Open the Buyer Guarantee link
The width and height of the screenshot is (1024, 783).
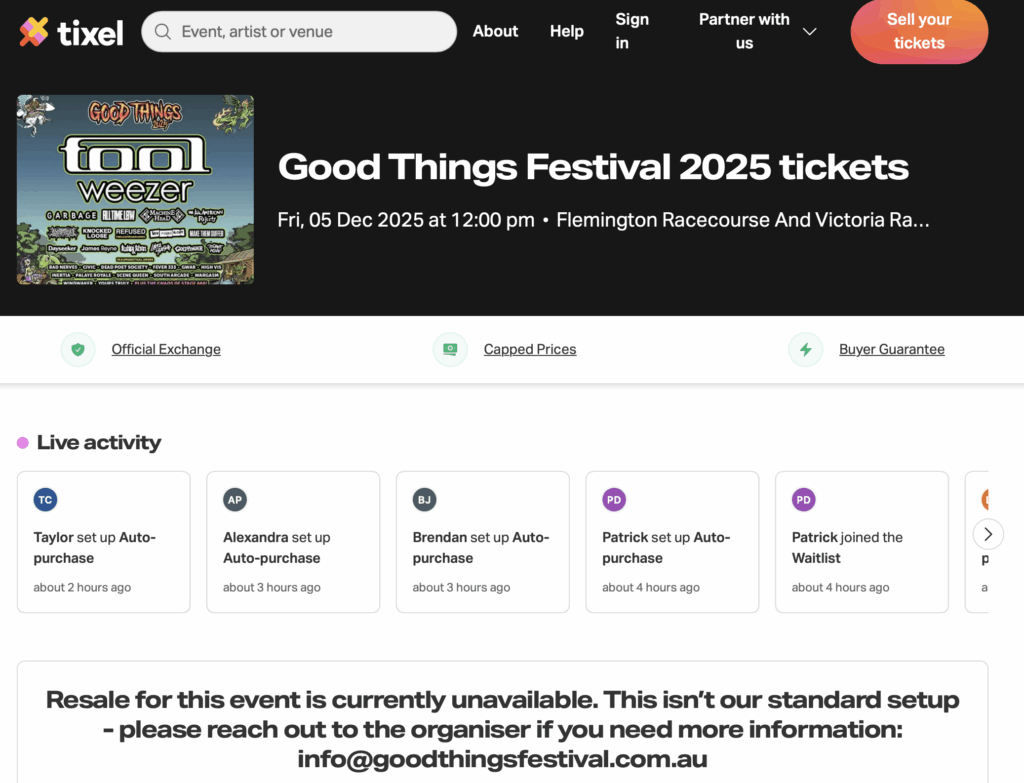pos(892,349)
